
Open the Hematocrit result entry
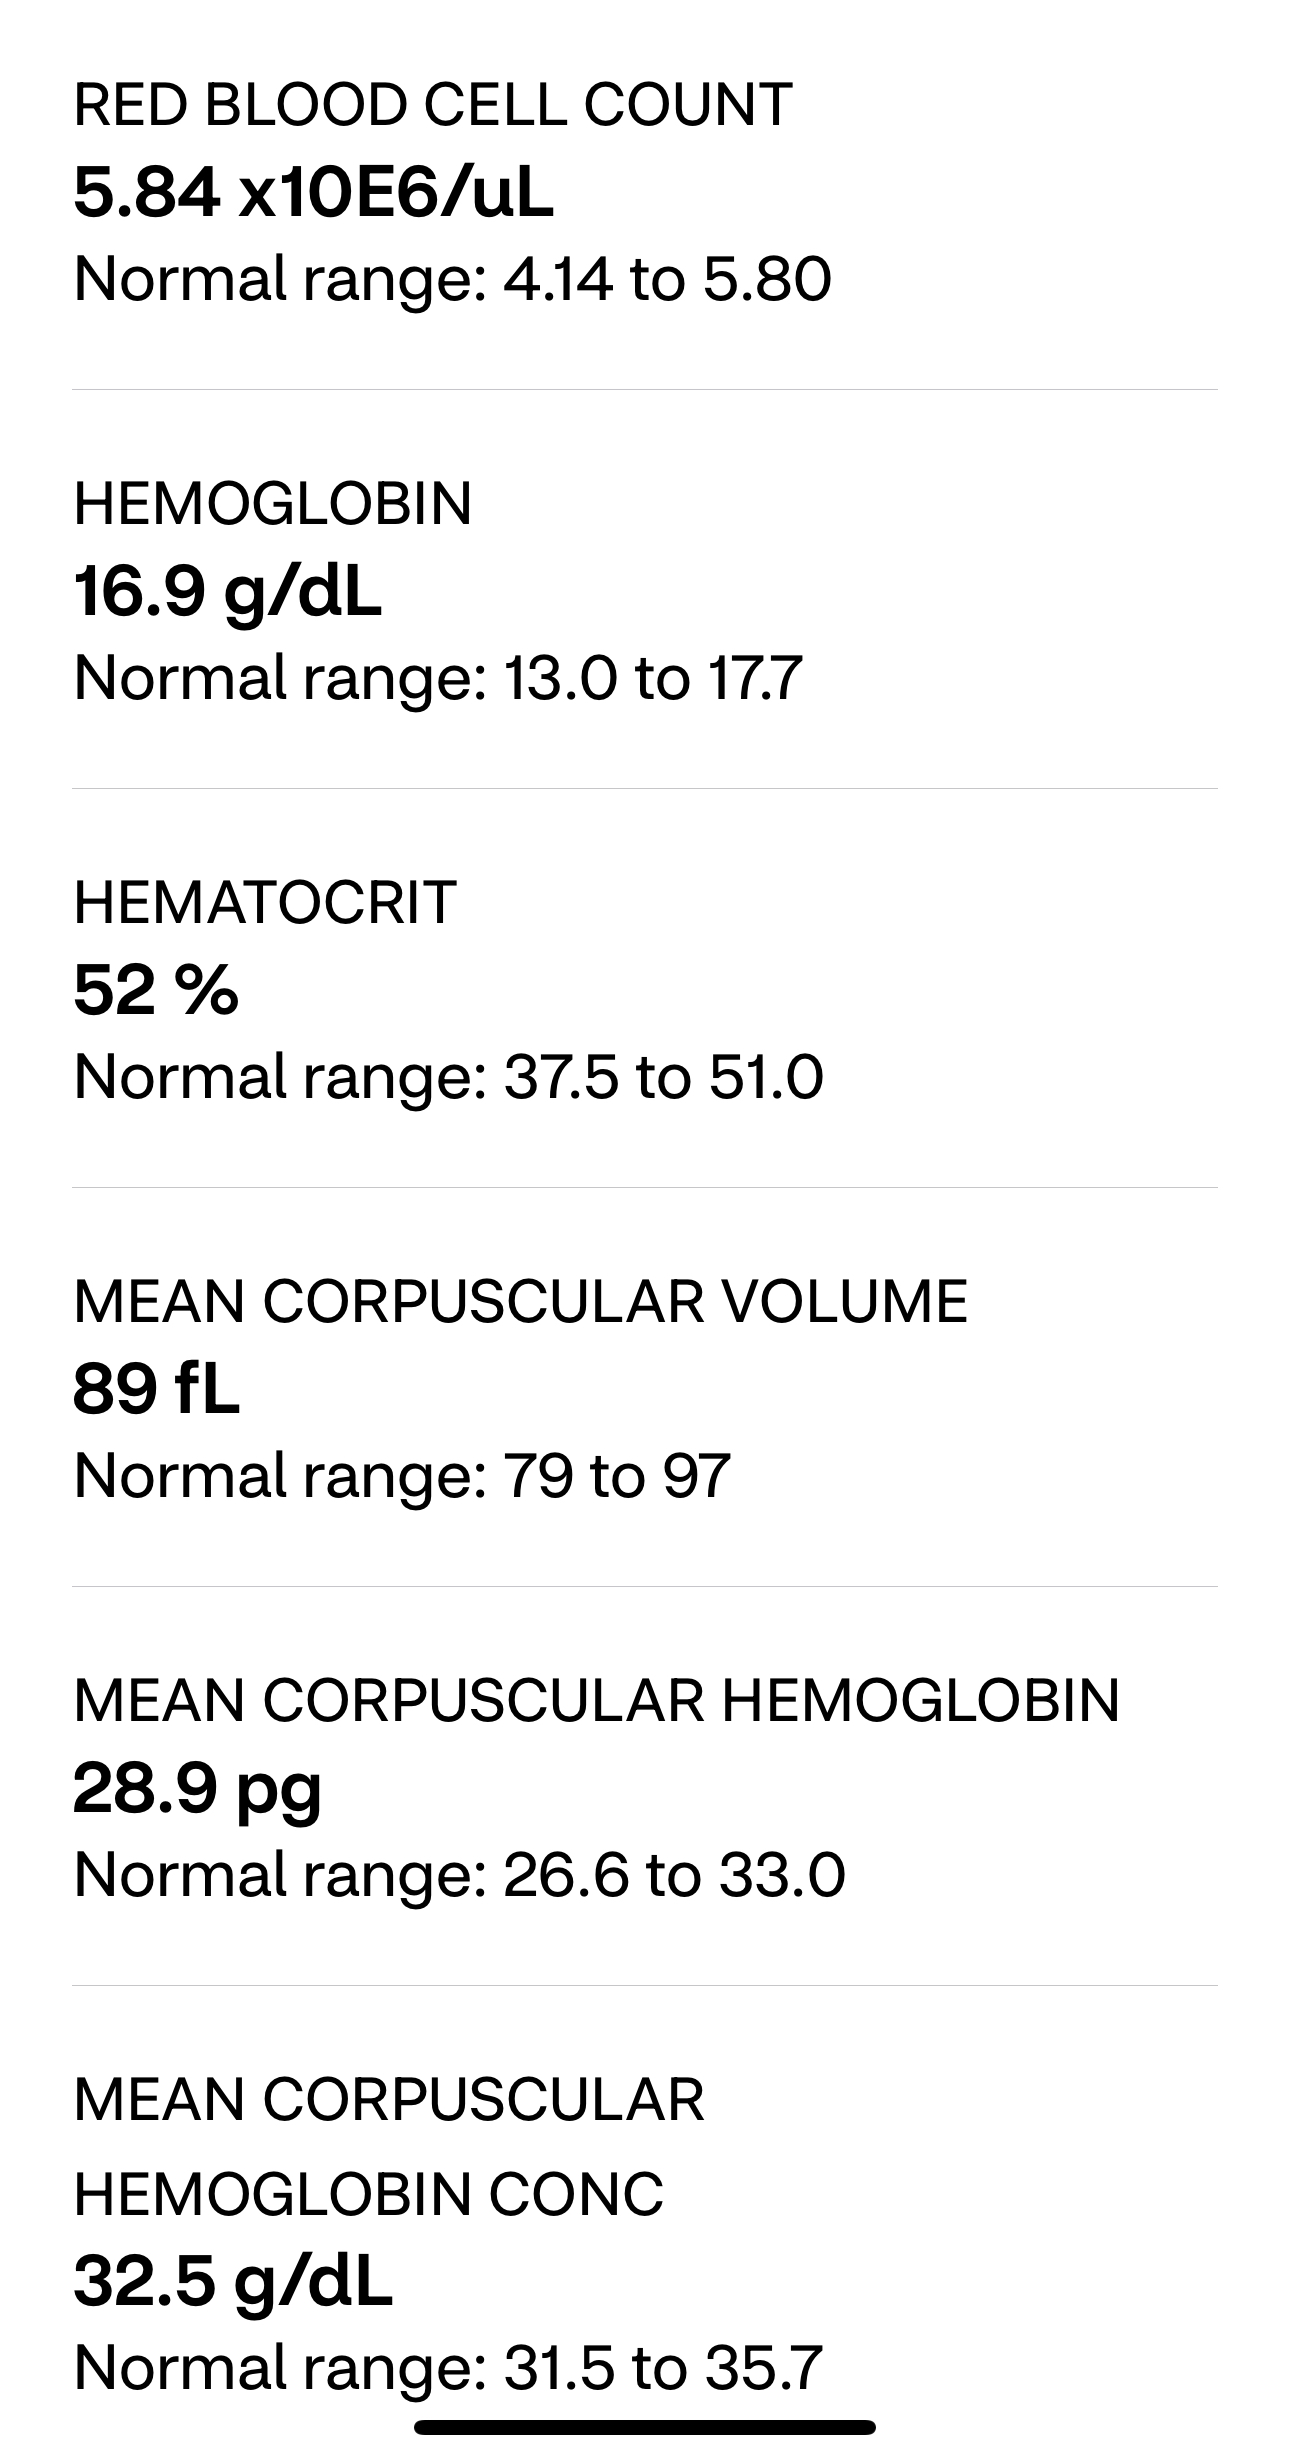(645, 989)
